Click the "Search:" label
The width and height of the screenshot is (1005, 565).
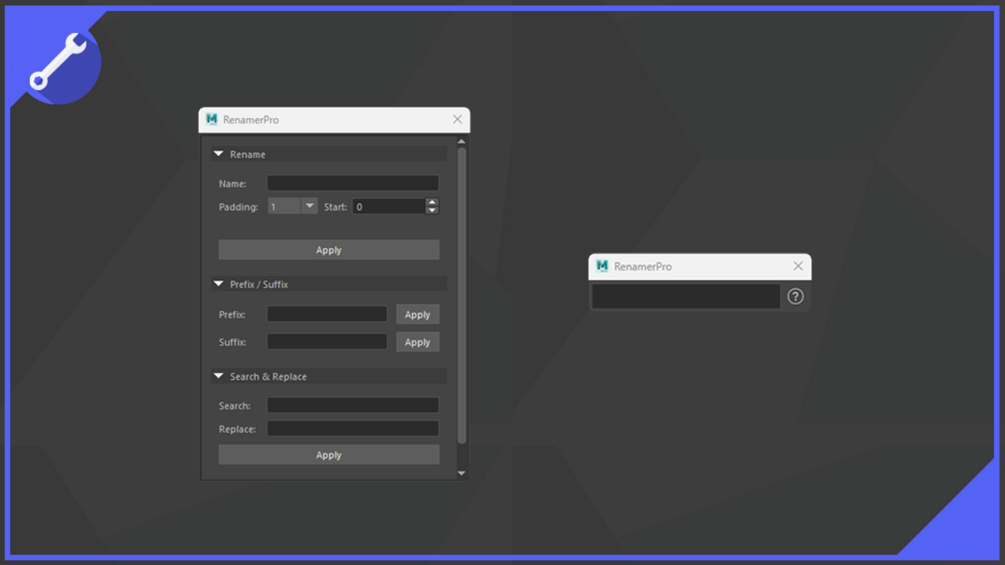(x=235, y=406)
